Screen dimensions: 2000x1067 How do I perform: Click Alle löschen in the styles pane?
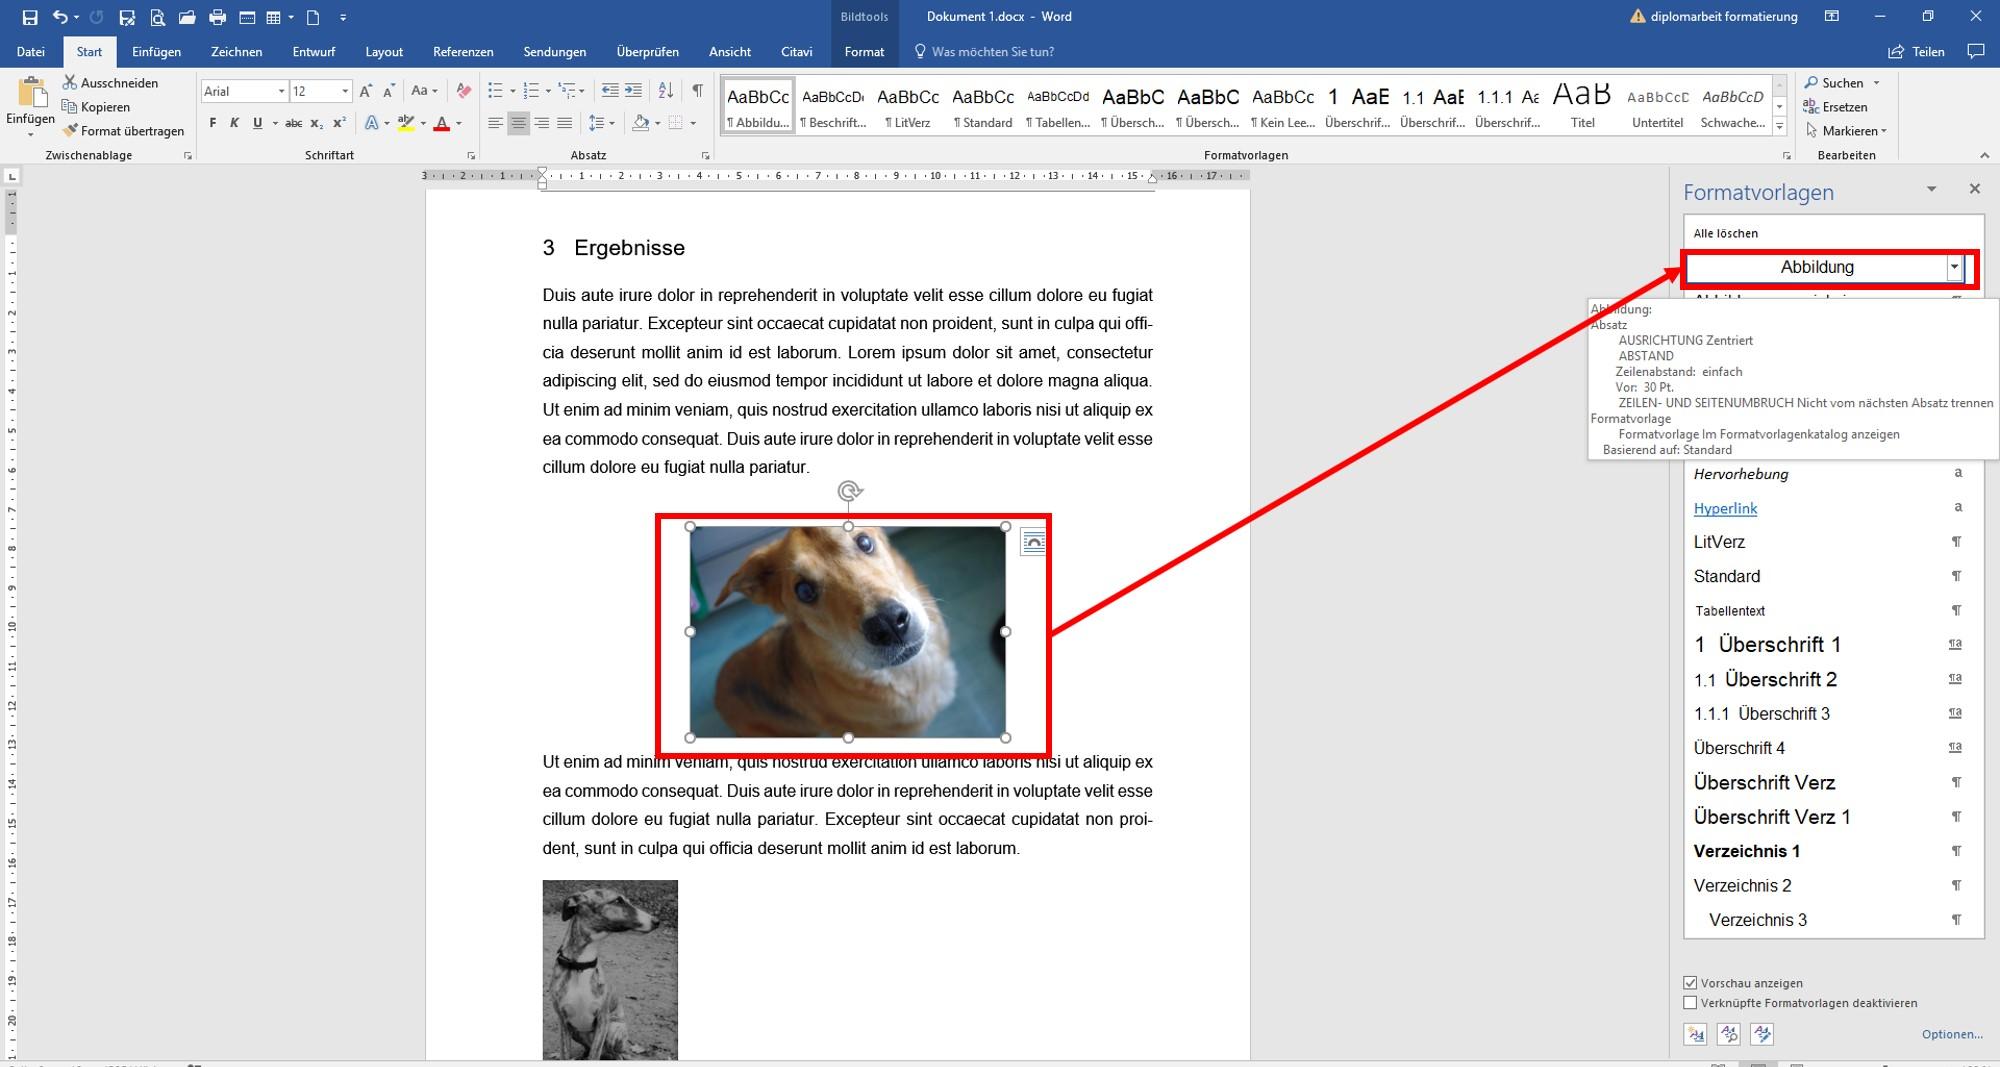pos(1726,232)
